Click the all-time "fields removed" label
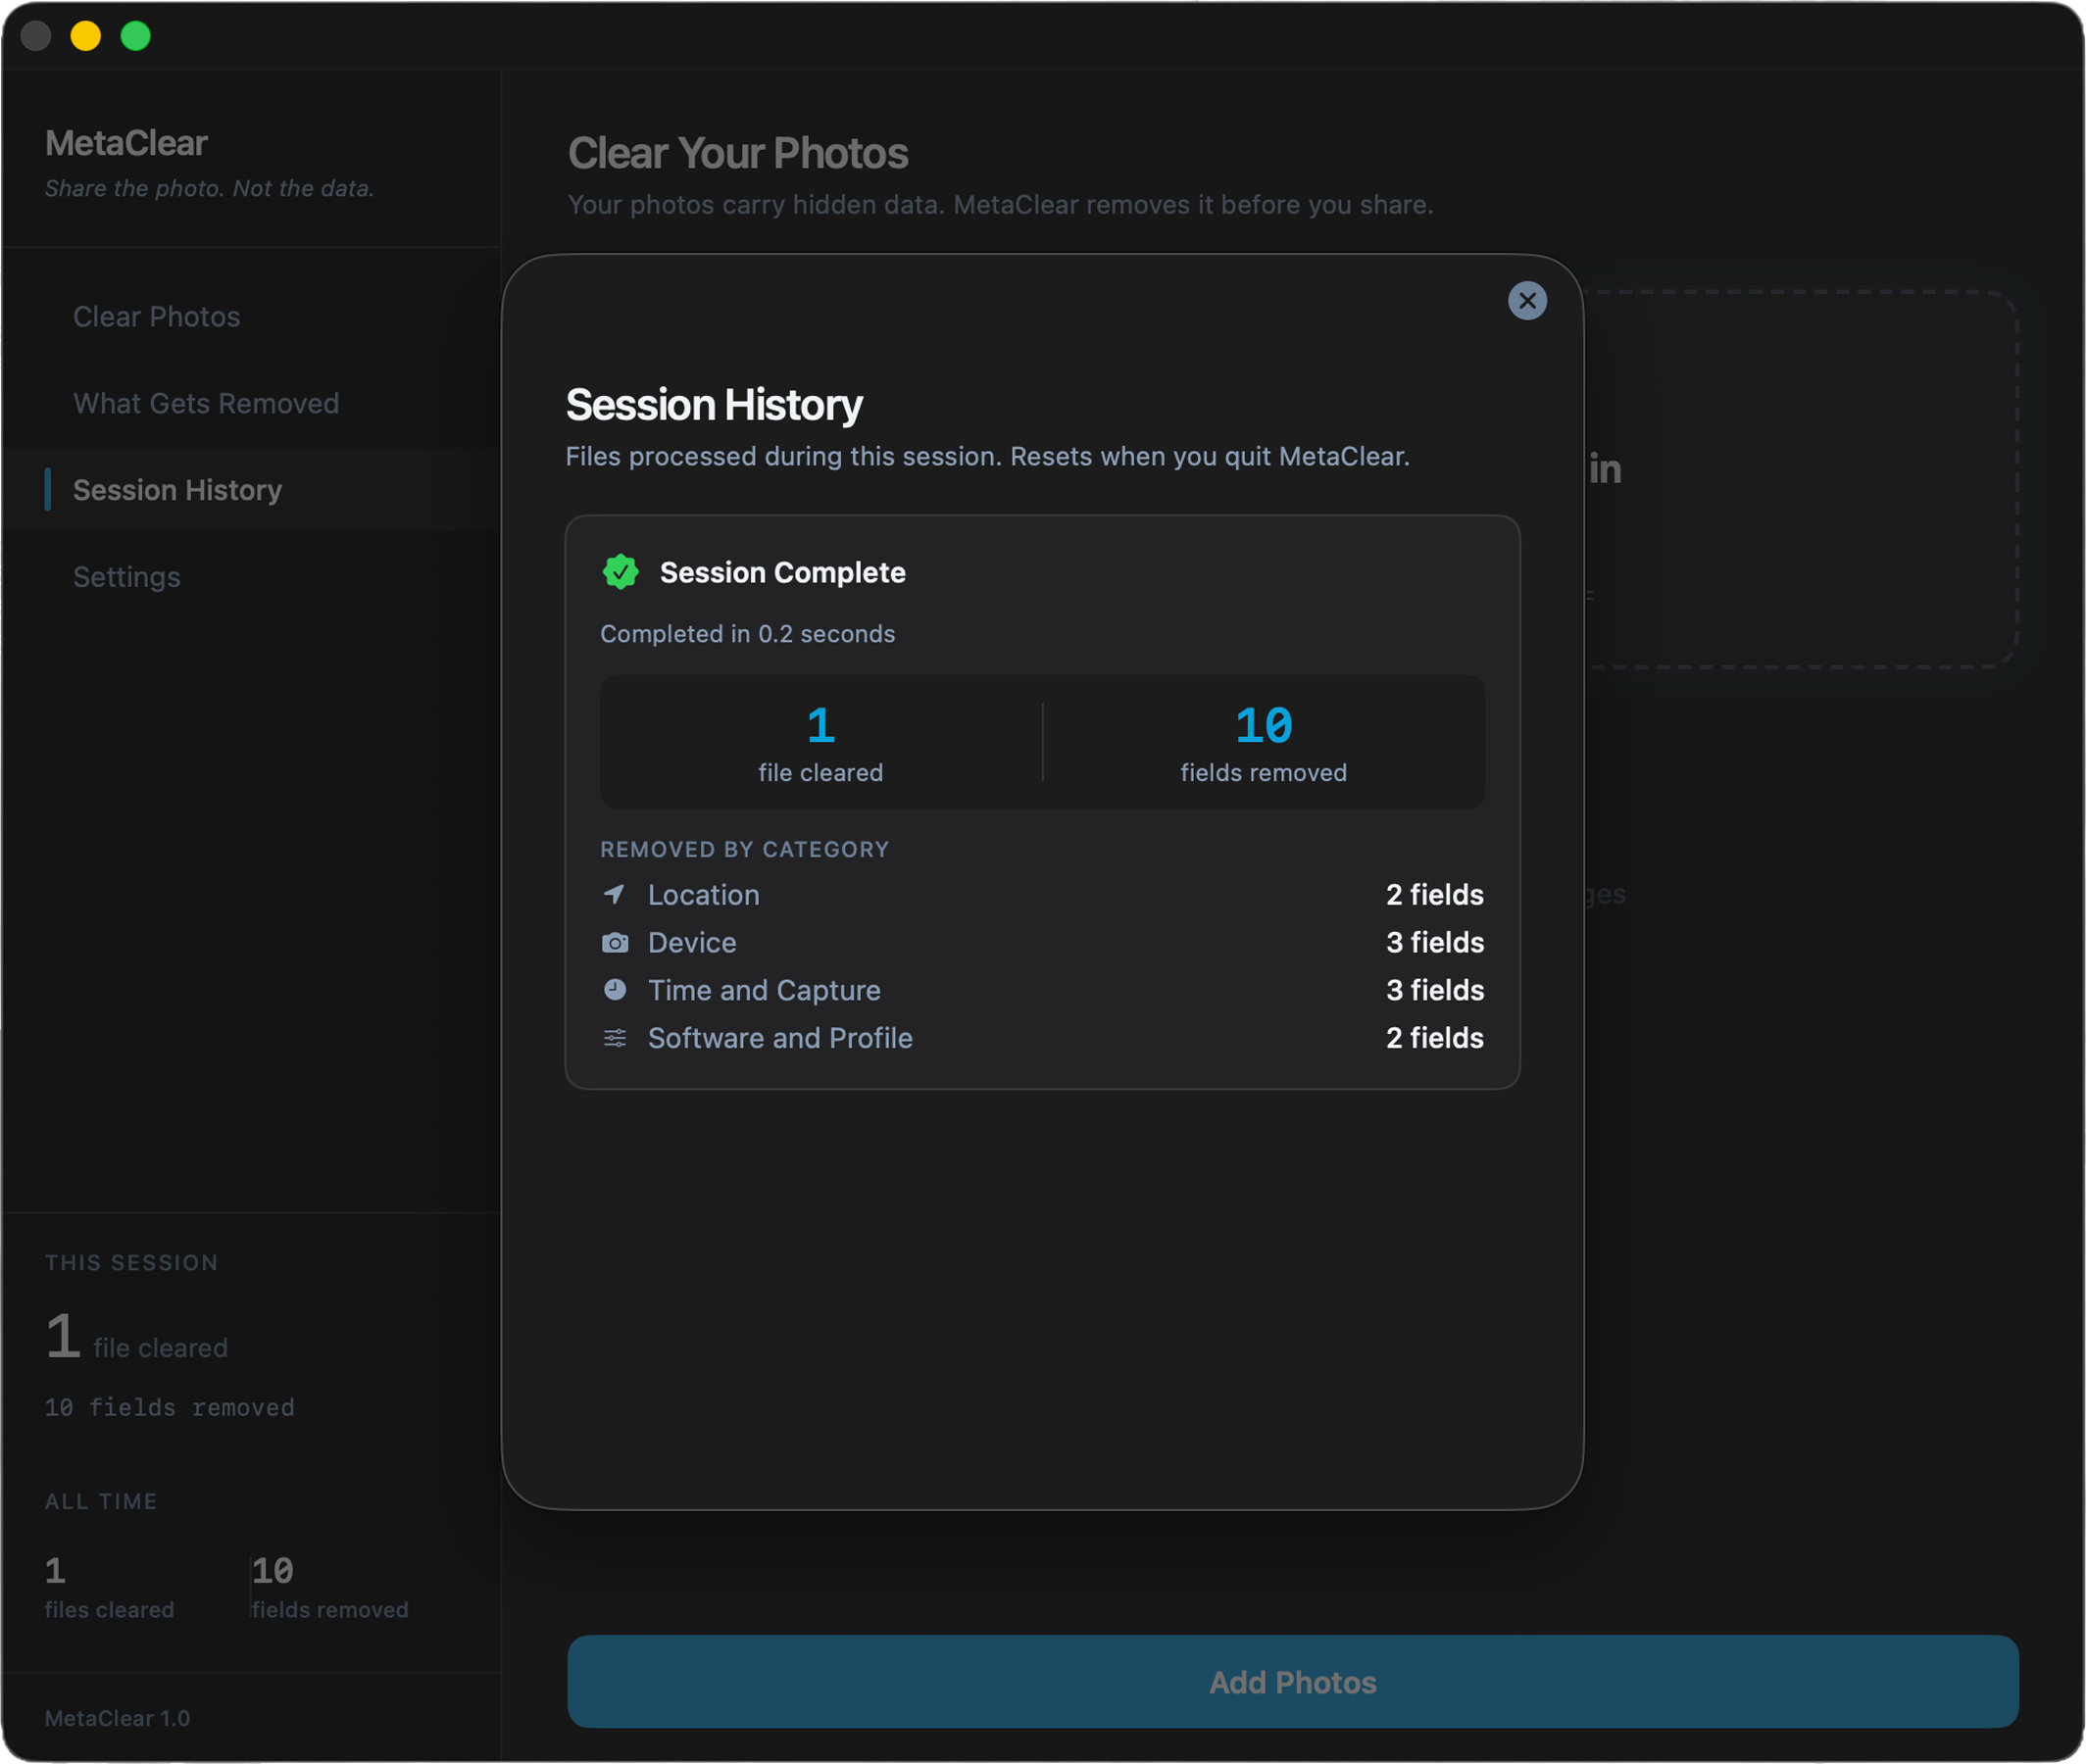The height and width of the screenshot is (1764, 2087). (330, 1610)
